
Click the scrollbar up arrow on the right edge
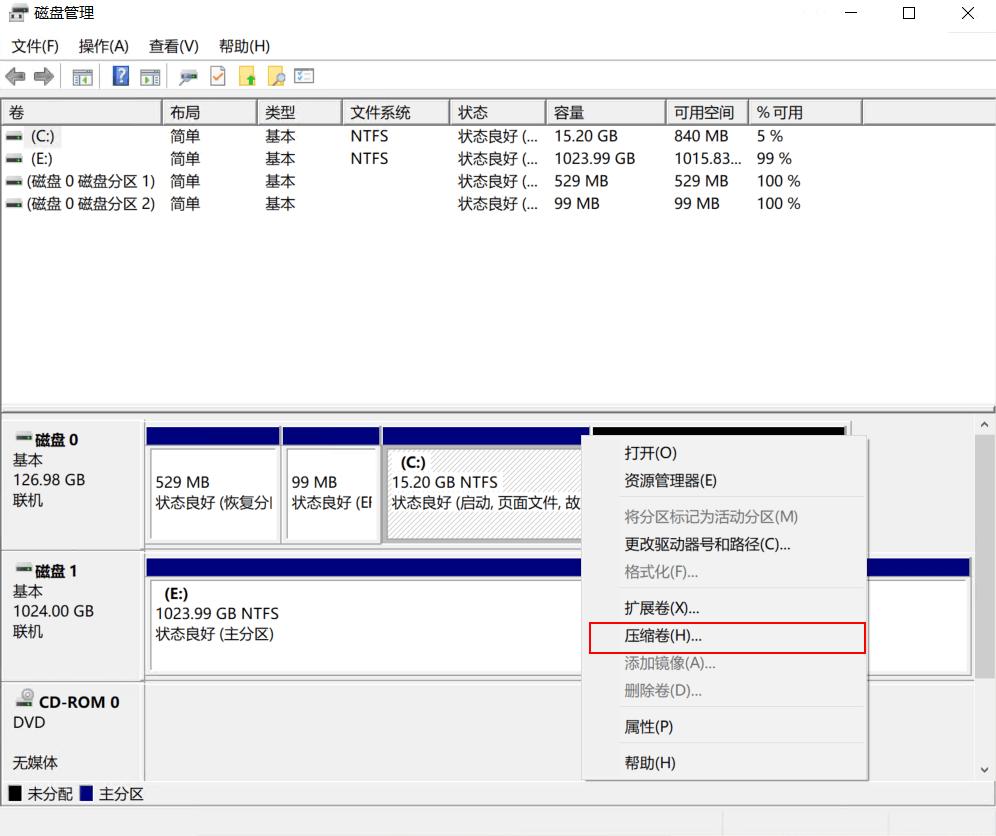click(982, 423)
